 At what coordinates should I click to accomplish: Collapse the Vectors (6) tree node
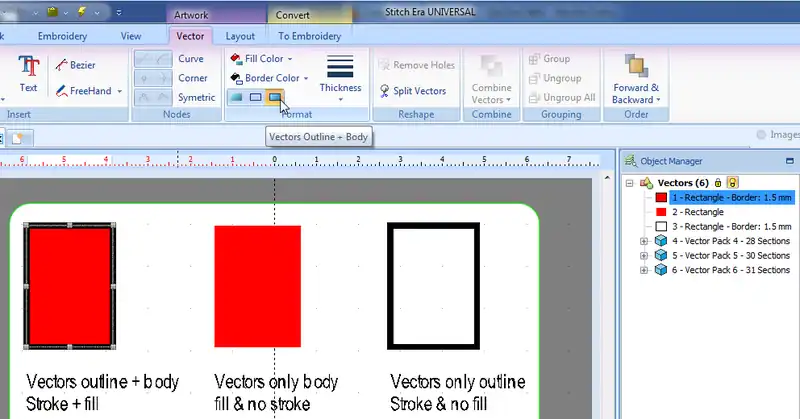pyautogui.click(x=628, y=183)
